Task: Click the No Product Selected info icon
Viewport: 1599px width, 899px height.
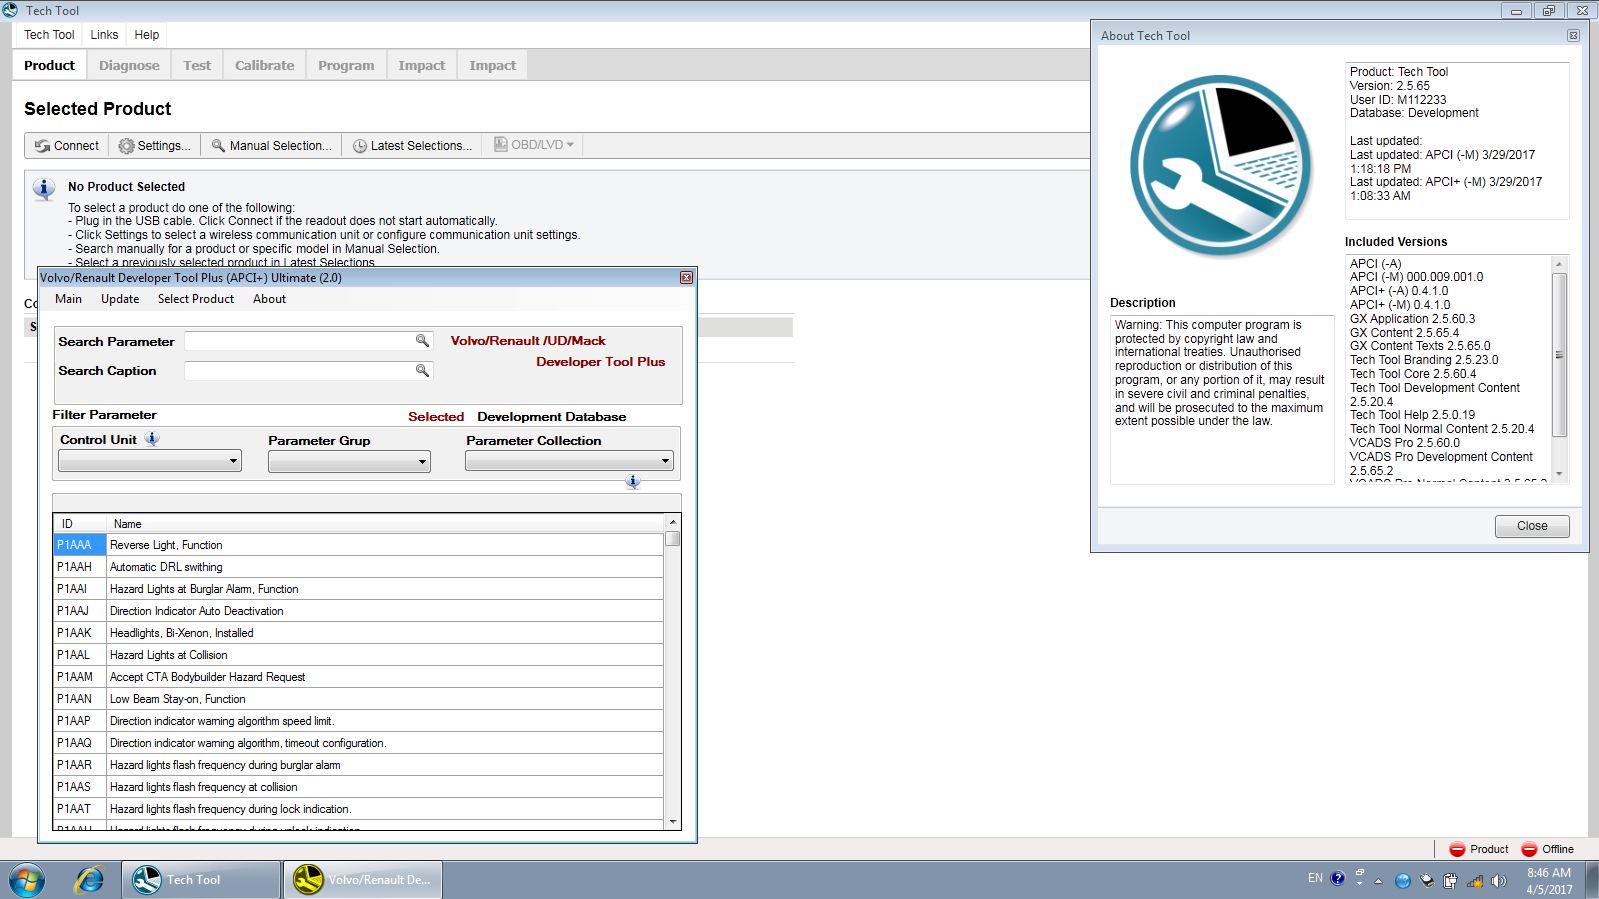Action: click(44, 189)
